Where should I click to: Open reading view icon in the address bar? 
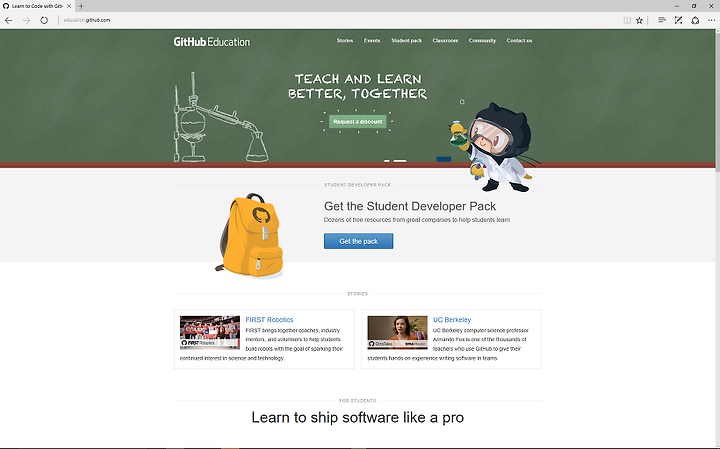(627, 20)
